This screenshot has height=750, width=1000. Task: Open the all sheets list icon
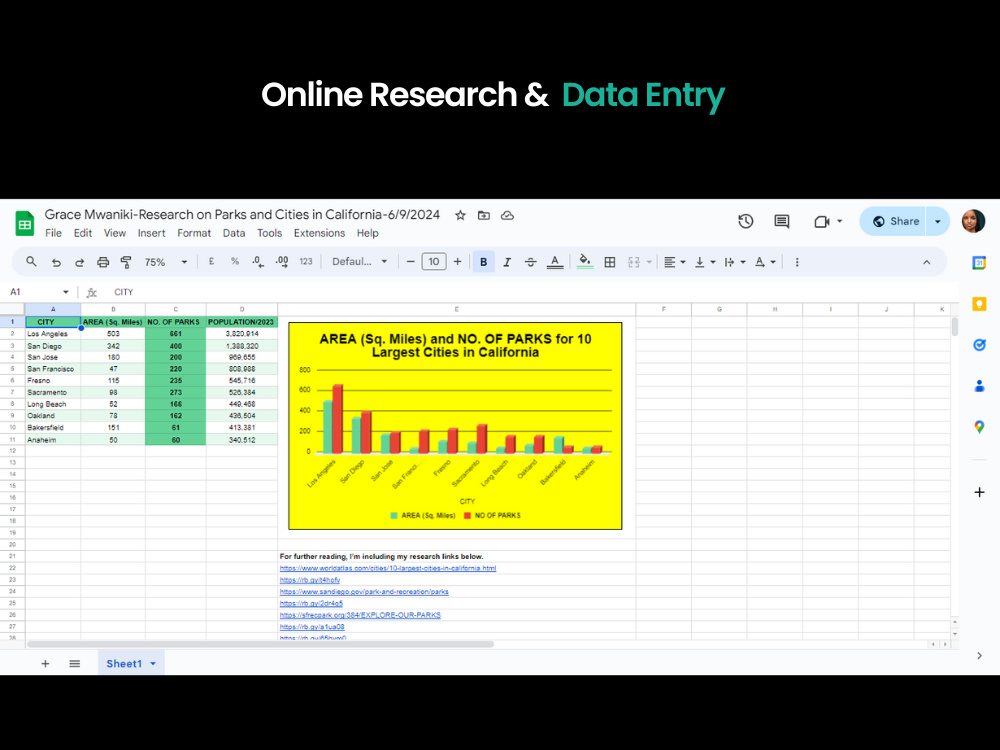[x=75, y=664]
